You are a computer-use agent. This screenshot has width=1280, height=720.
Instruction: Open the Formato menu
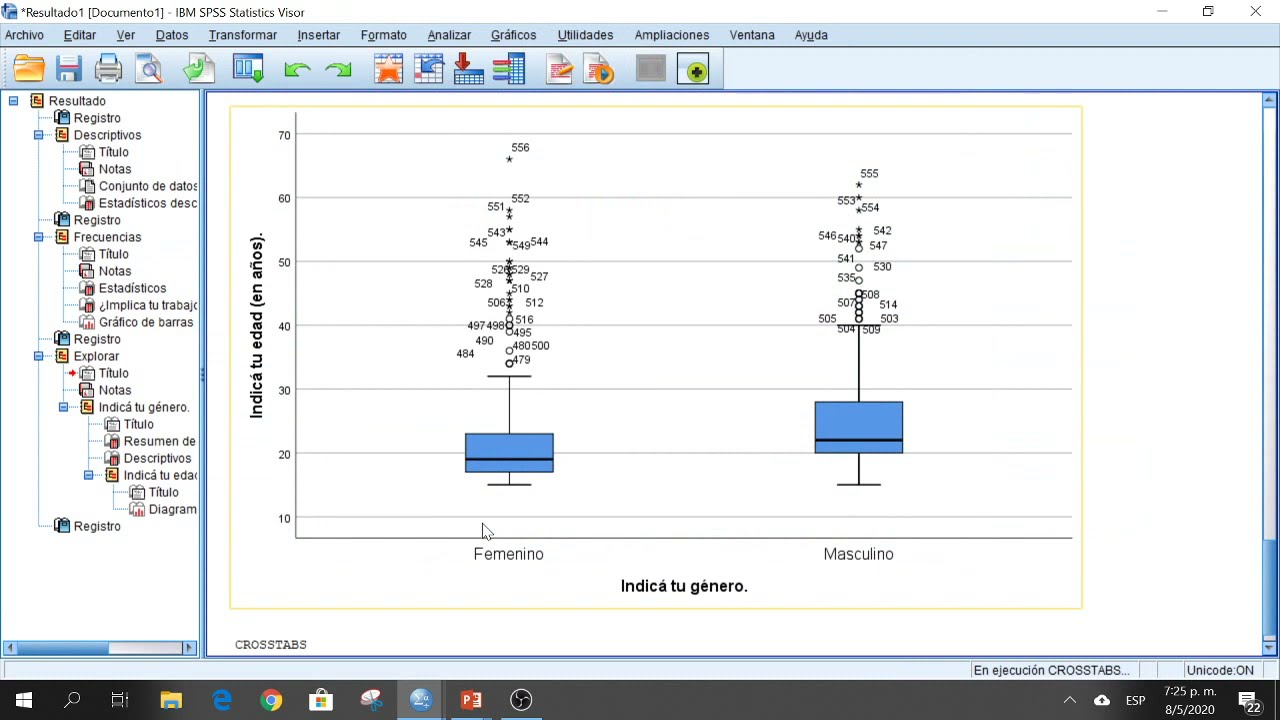384,35
